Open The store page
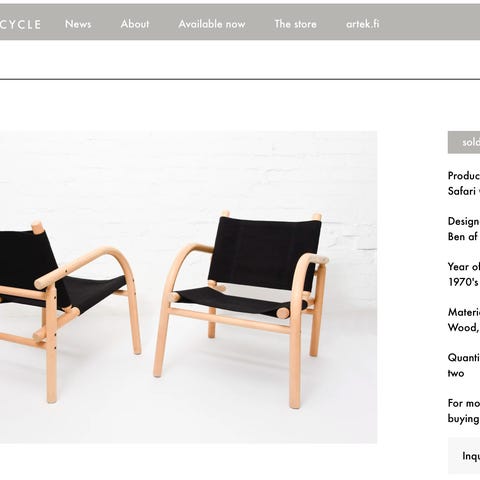 (295, 24)
